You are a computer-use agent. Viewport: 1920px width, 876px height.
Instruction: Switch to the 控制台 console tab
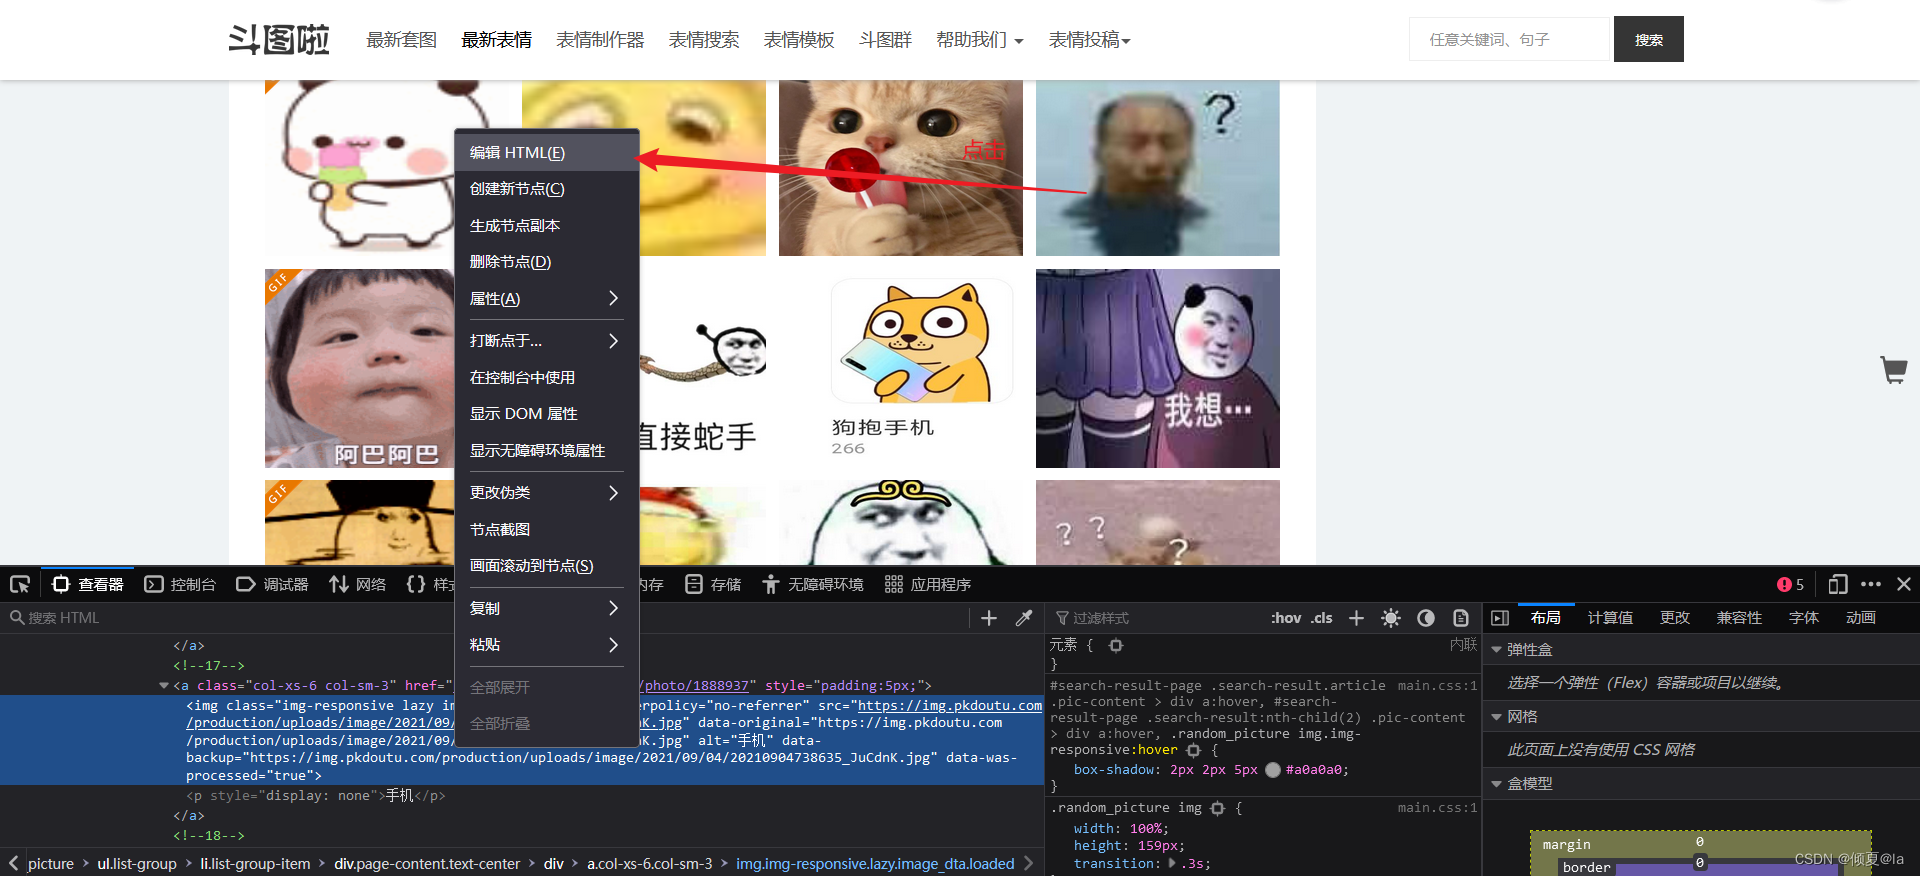pos(180,584)
